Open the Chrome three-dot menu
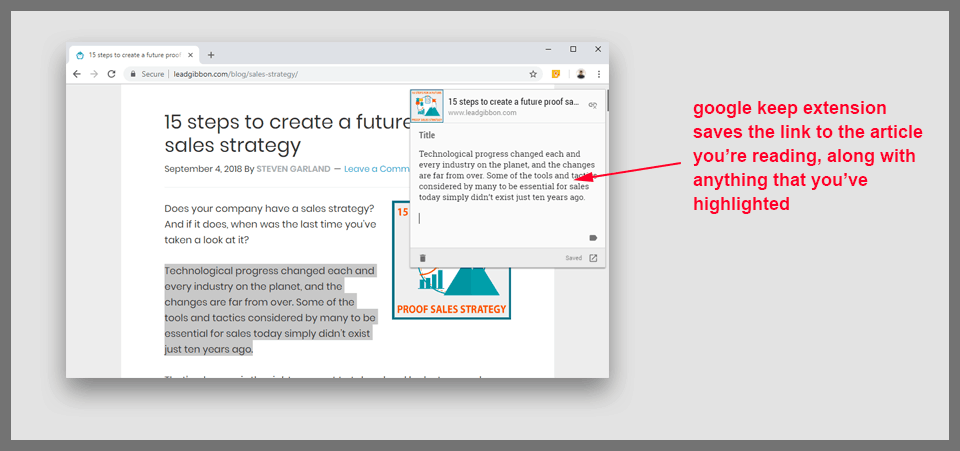The image size is (960, 451). point(599,74)
